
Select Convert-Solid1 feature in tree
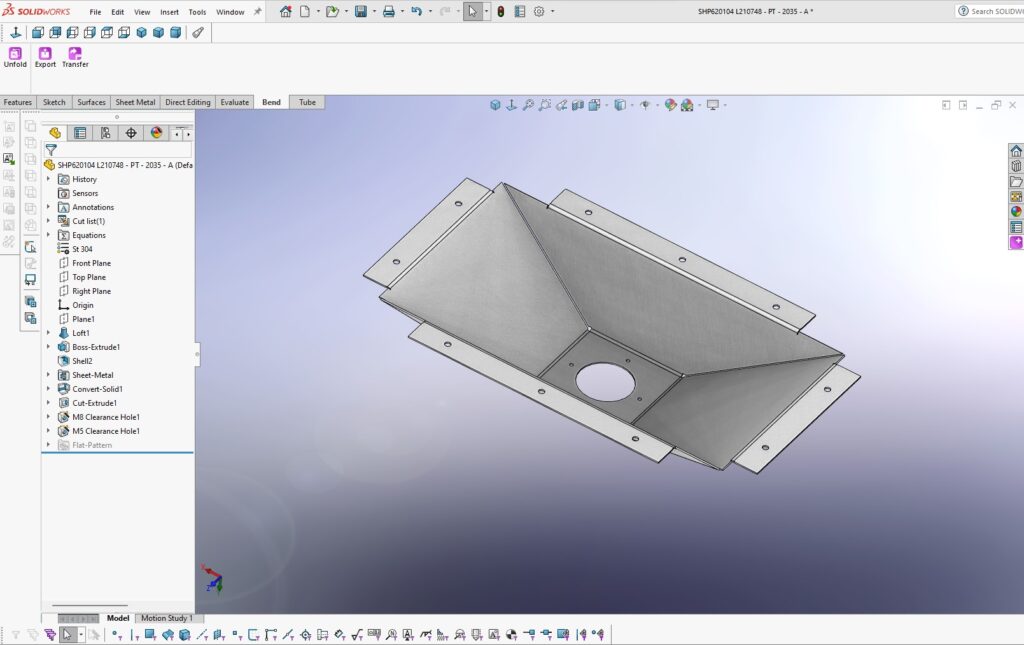[97, 389]
